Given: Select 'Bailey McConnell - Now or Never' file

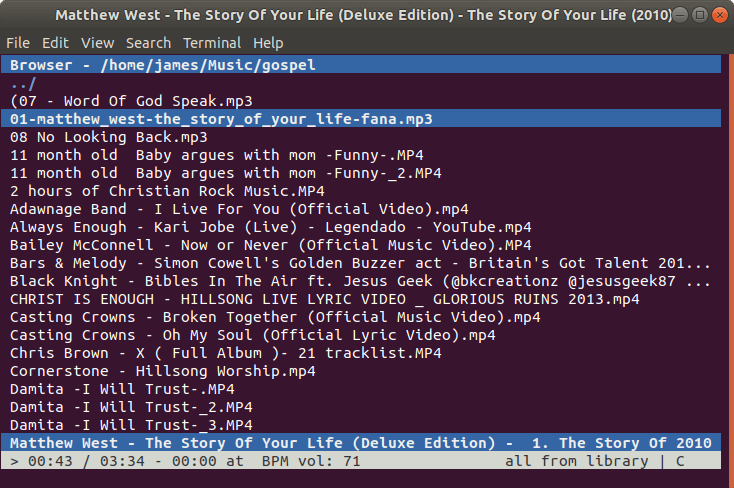Looking at the screenshot, I should 271,245.
